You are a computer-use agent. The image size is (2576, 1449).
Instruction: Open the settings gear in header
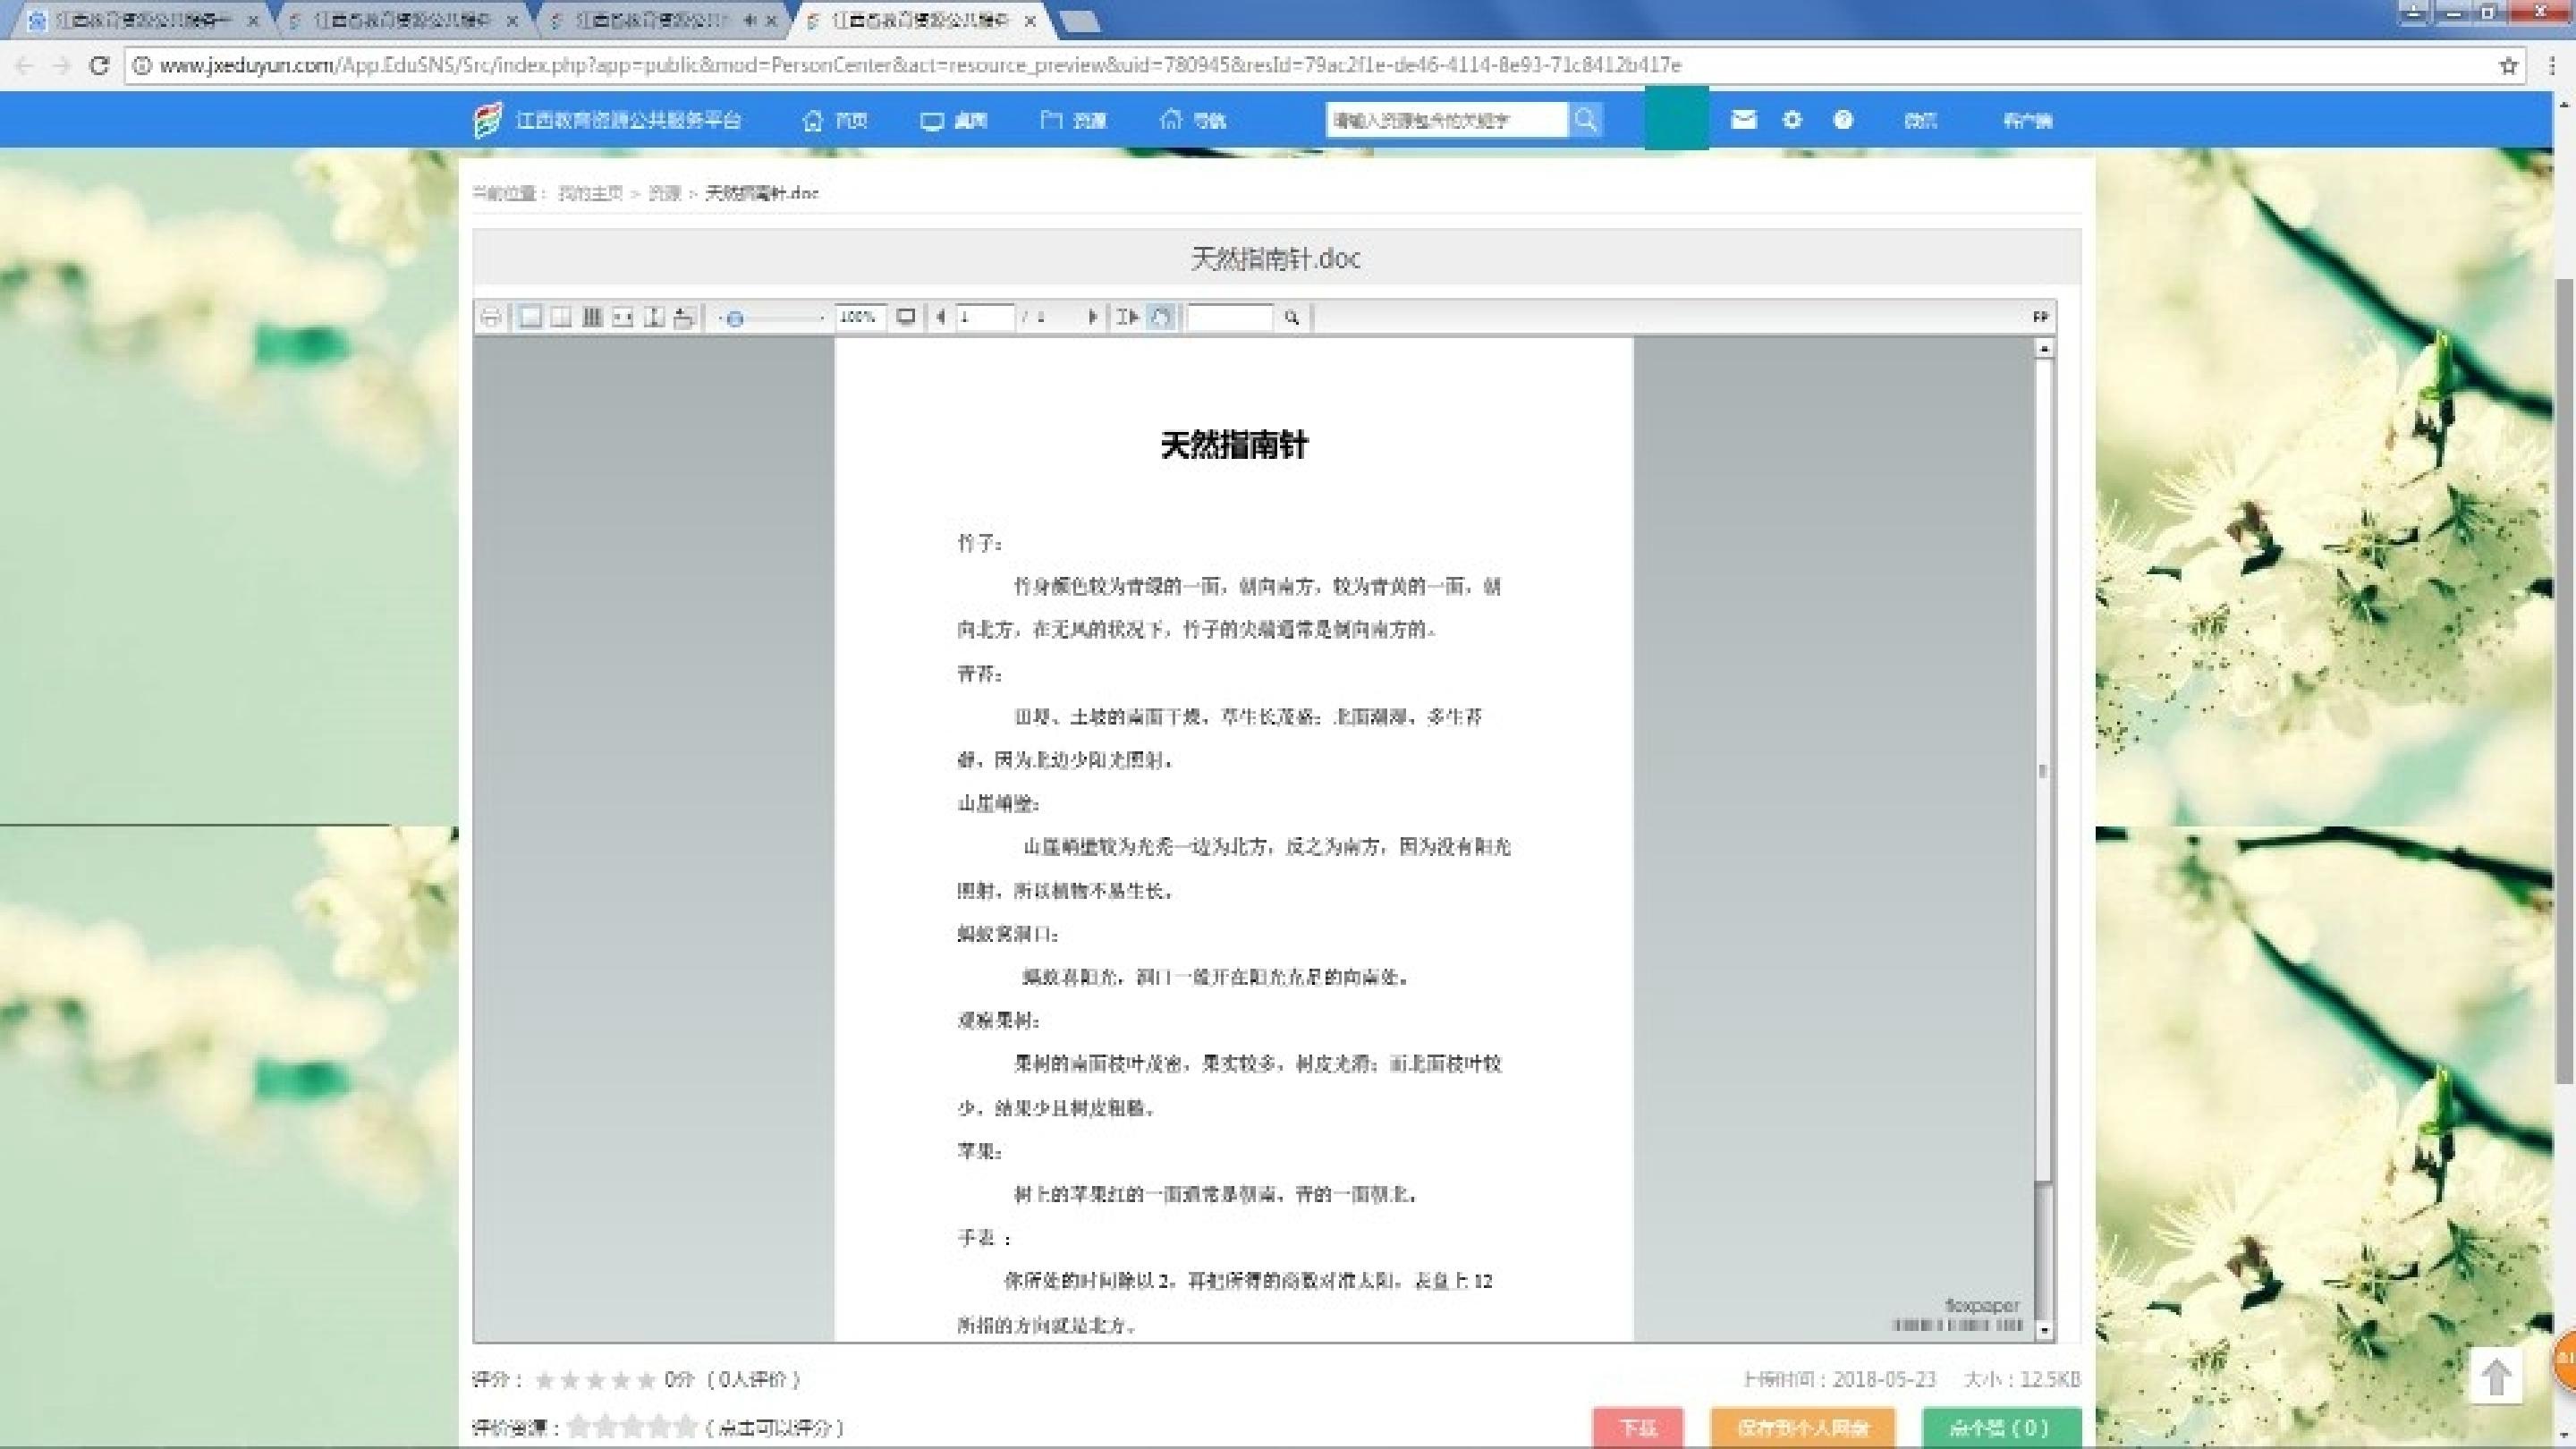(x=1792, y=120)
